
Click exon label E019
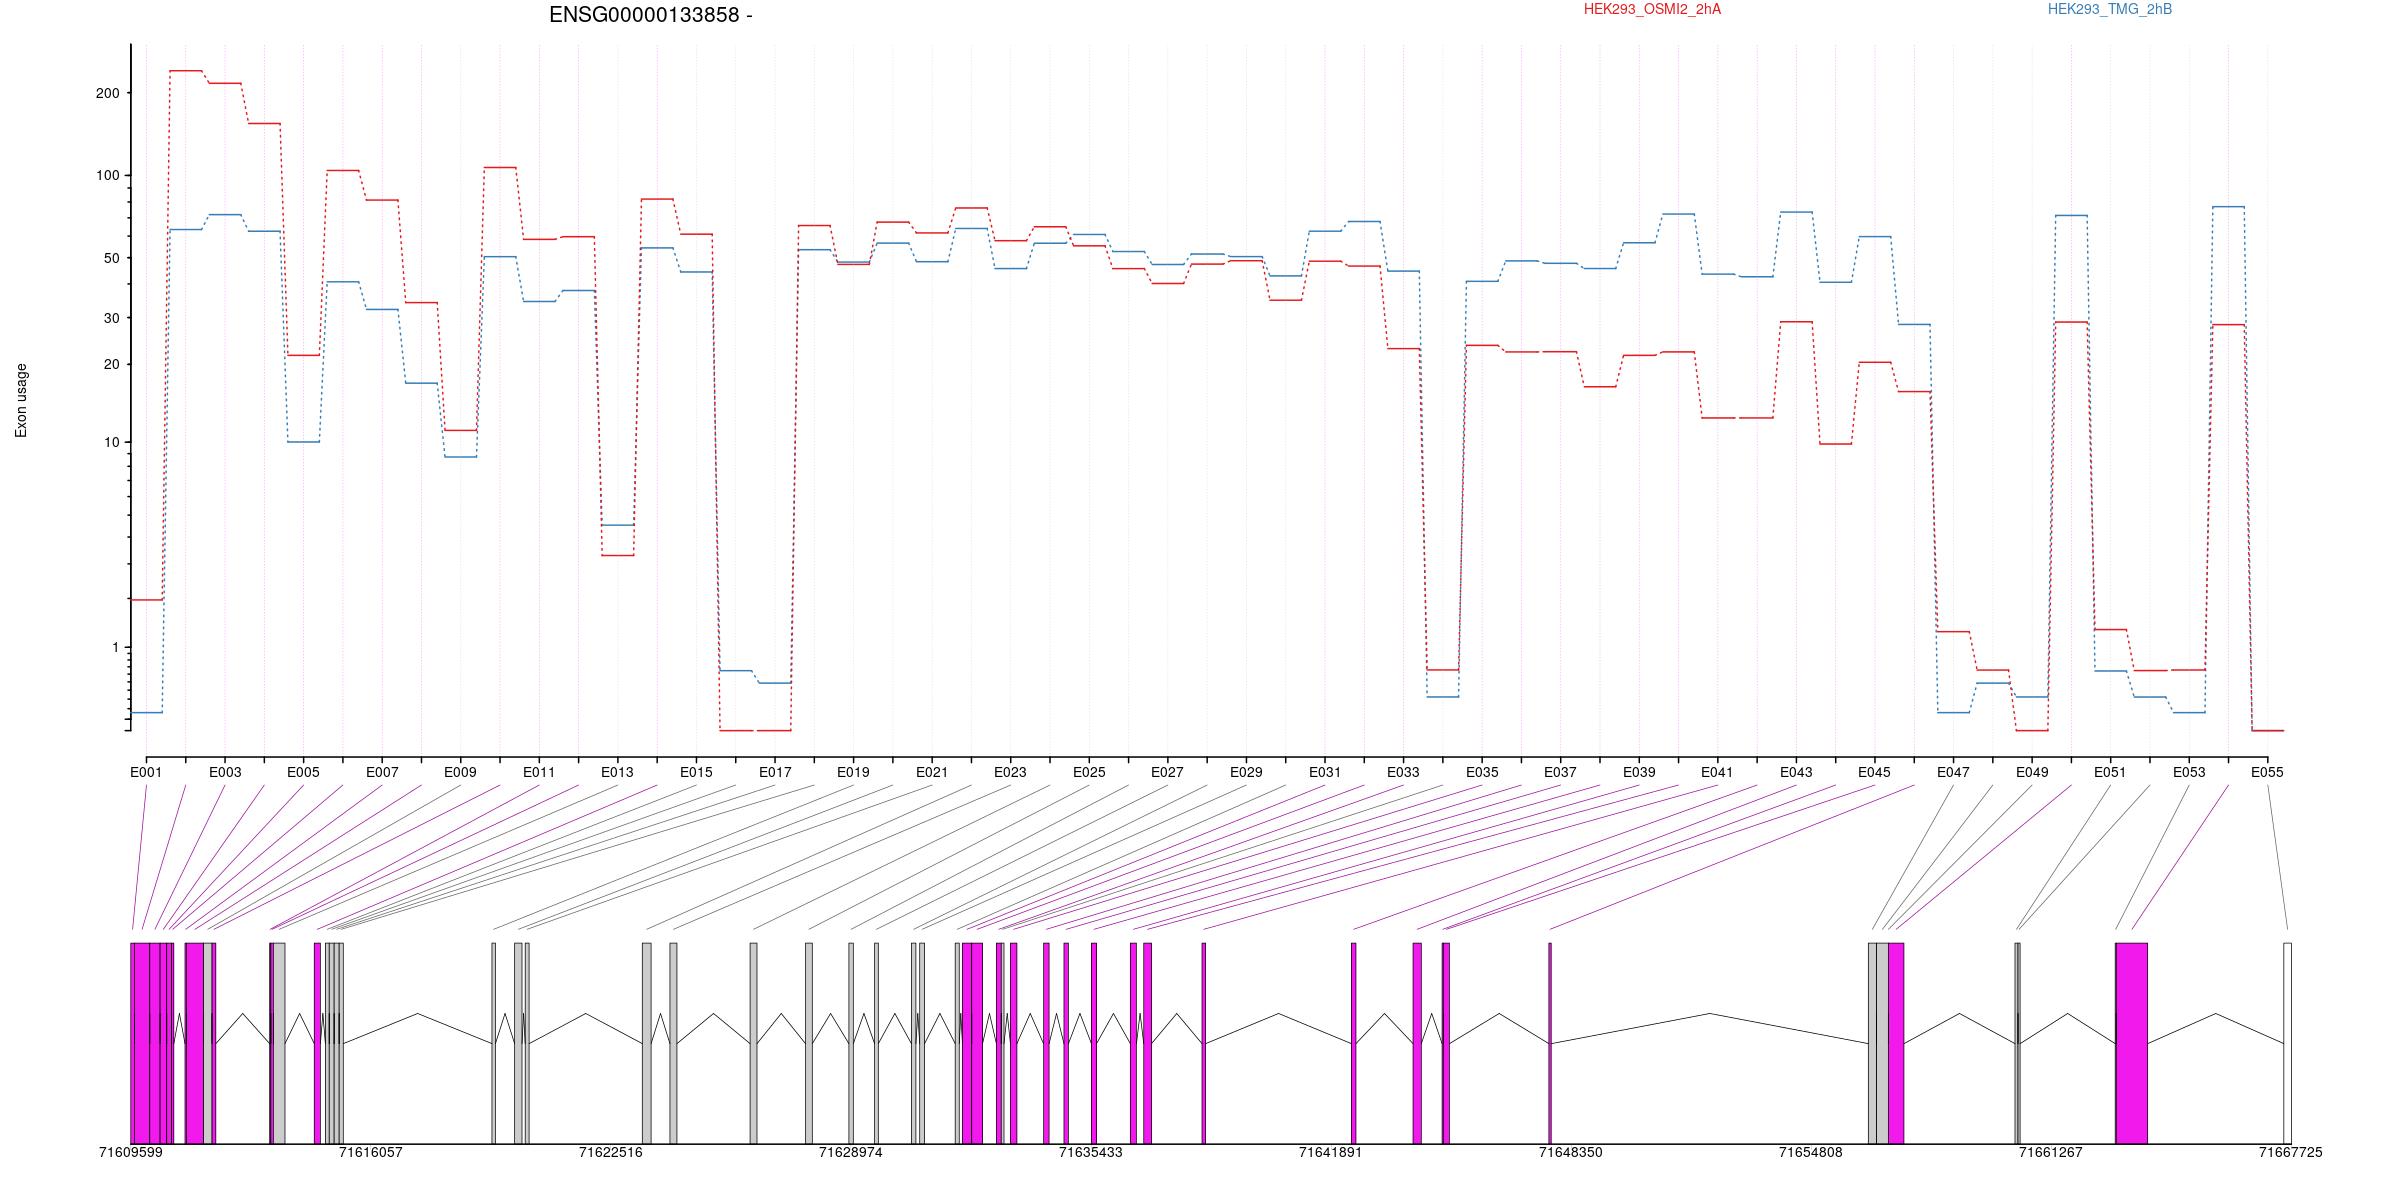click(853, 772)
